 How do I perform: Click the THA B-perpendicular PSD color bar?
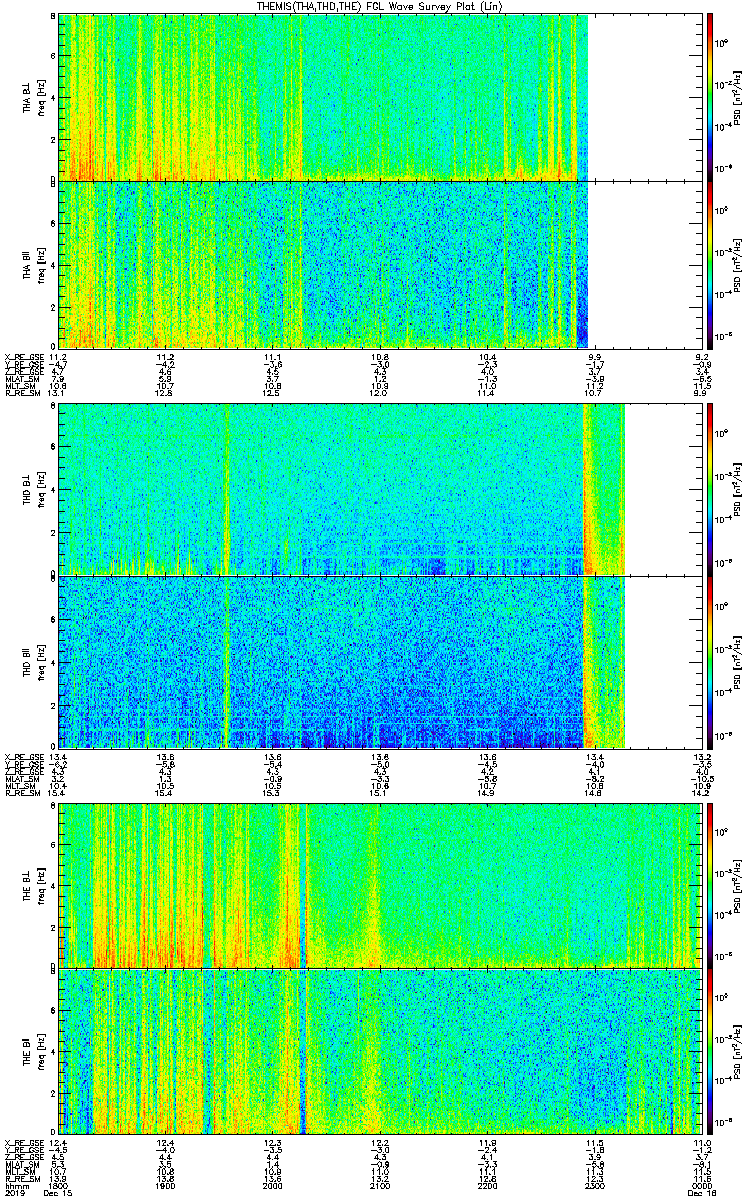[x=711, y=97]
